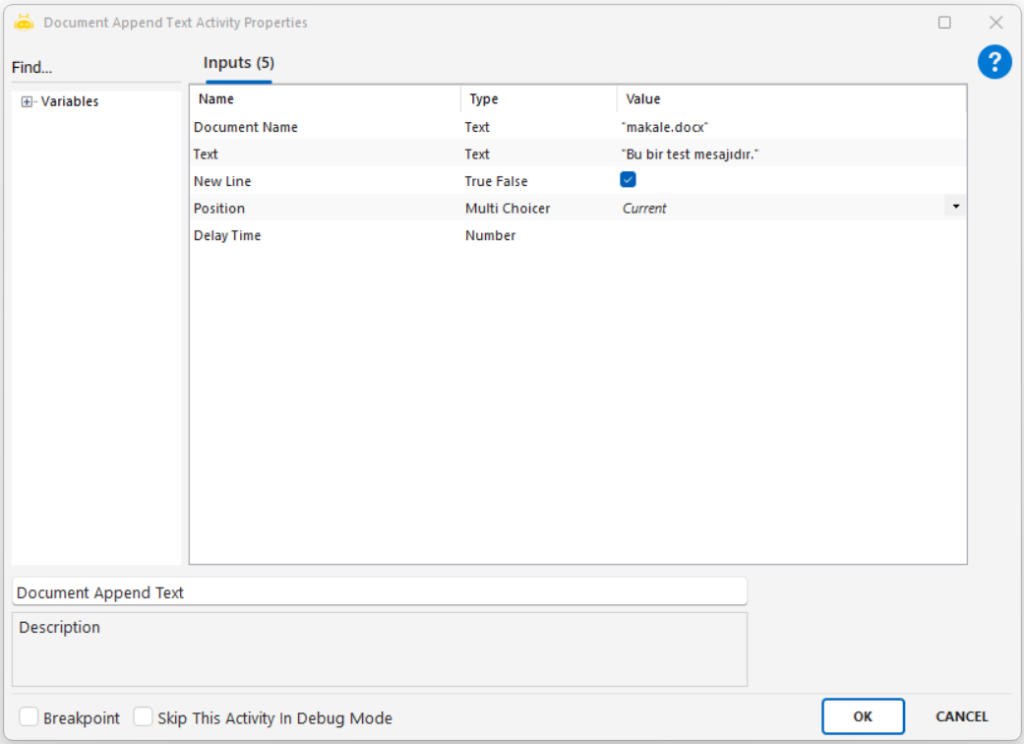1024x744 pixels.
Task: Maximize the properties window
Action: pos(944,22)
